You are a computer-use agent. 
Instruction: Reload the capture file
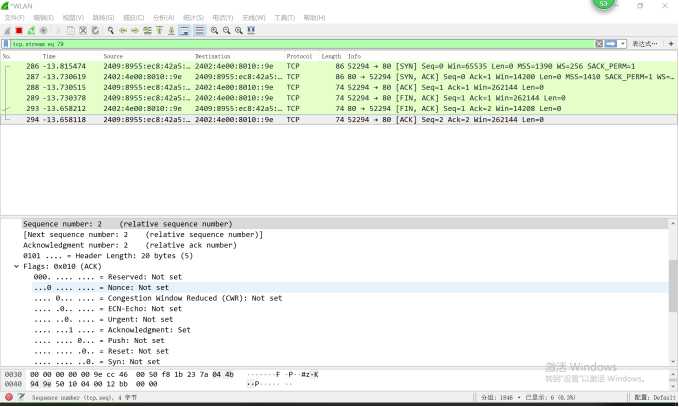(95, 30)
